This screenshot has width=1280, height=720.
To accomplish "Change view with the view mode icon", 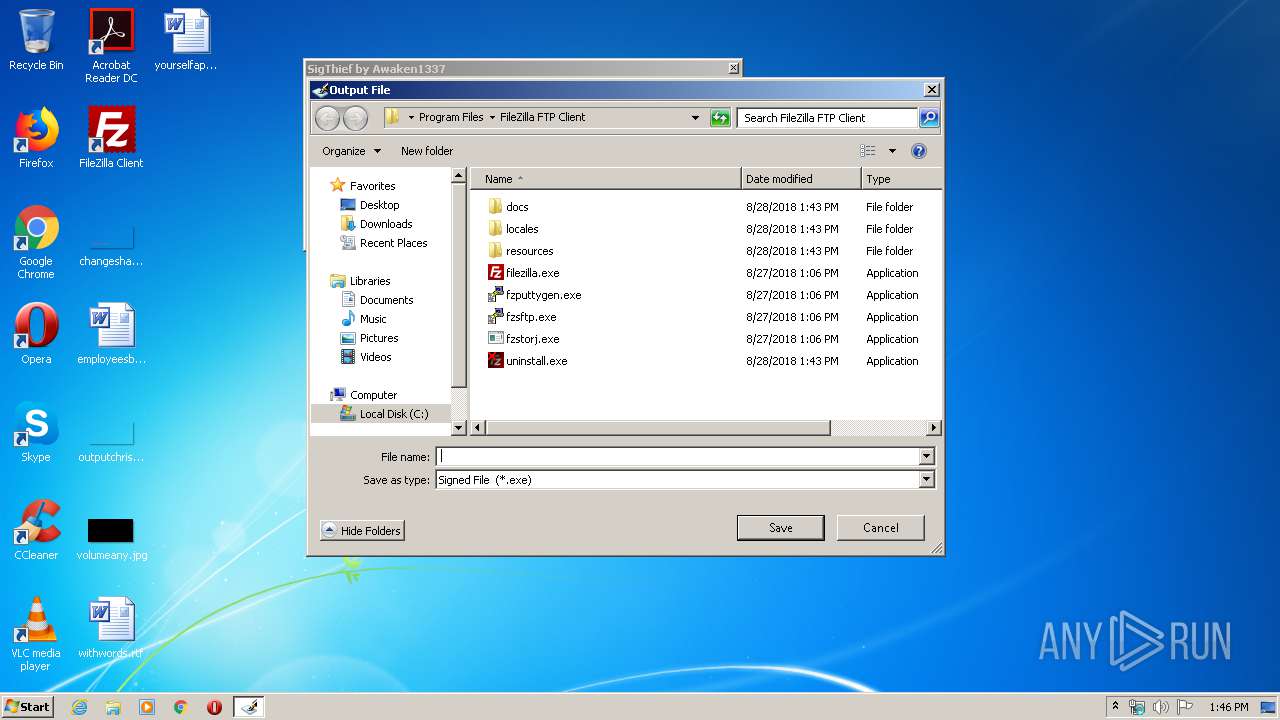I will pos(867,151).
